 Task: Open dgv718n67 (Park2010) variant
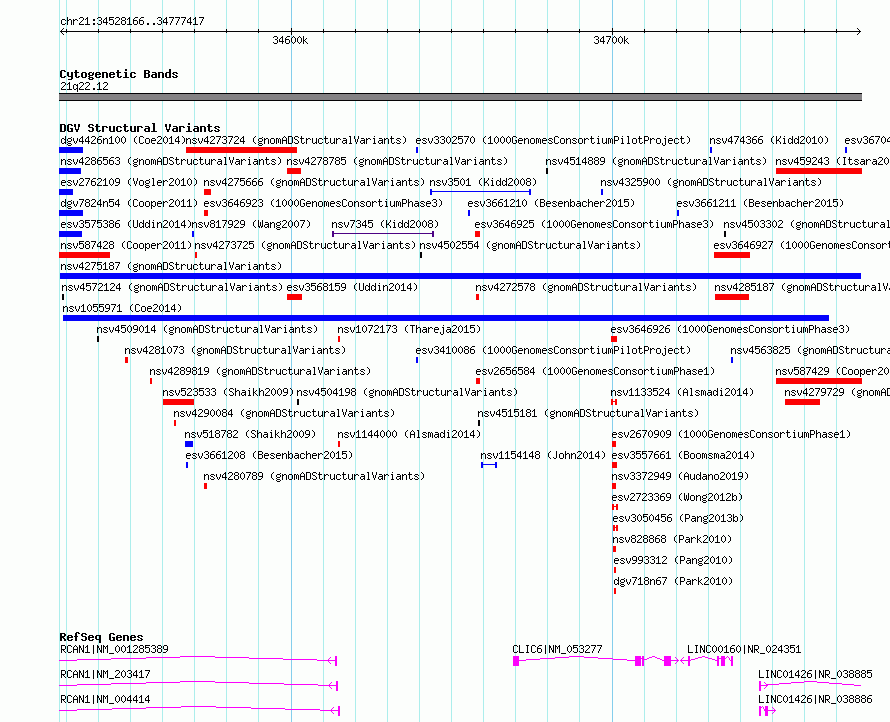pos(673,581)
